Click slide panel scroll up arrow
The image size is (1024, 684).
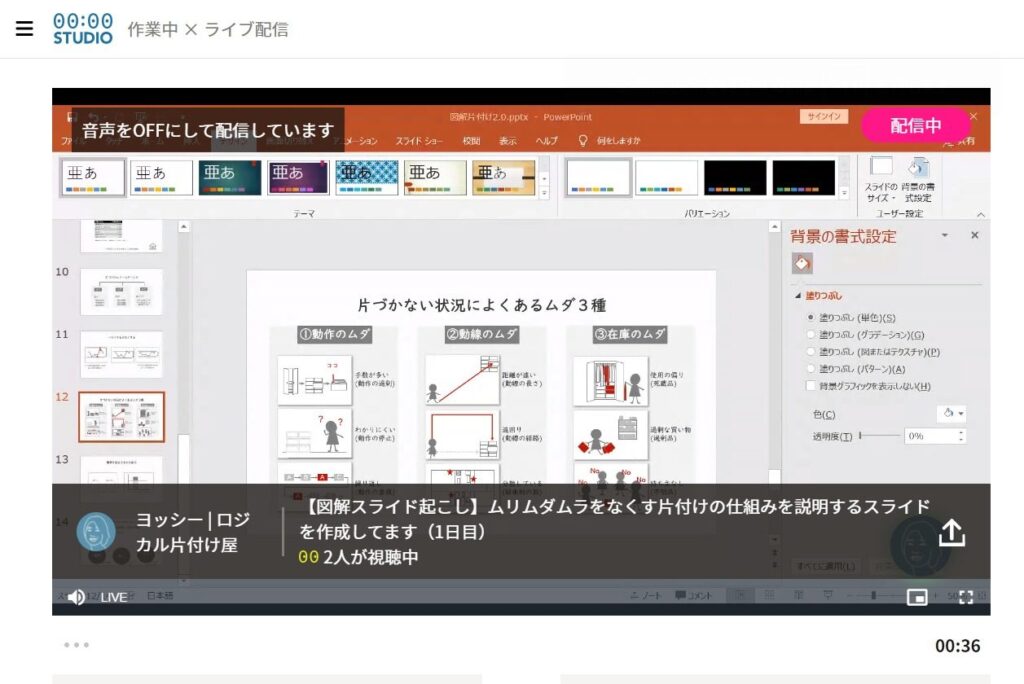[184, 227]
